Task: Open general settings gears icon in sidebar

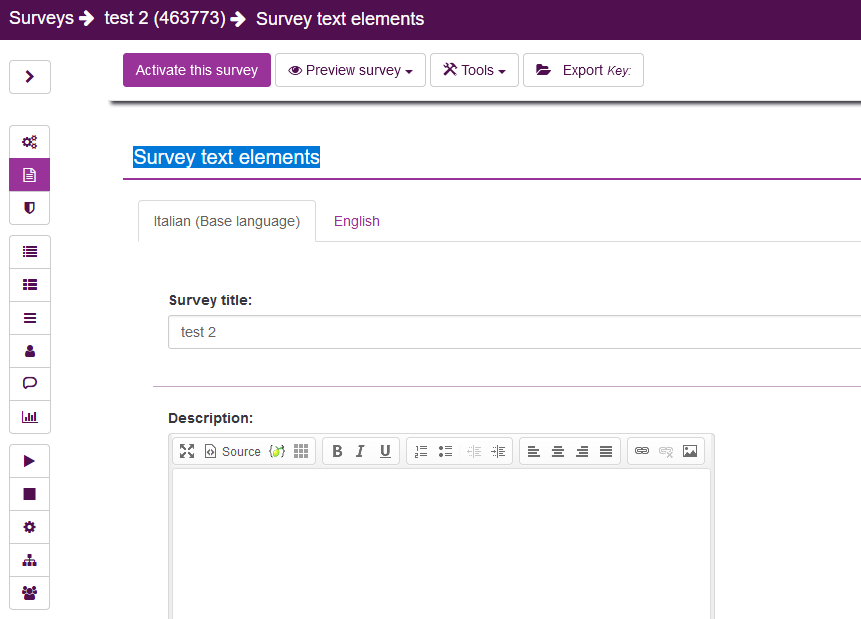Action: (x=29, y=142)
